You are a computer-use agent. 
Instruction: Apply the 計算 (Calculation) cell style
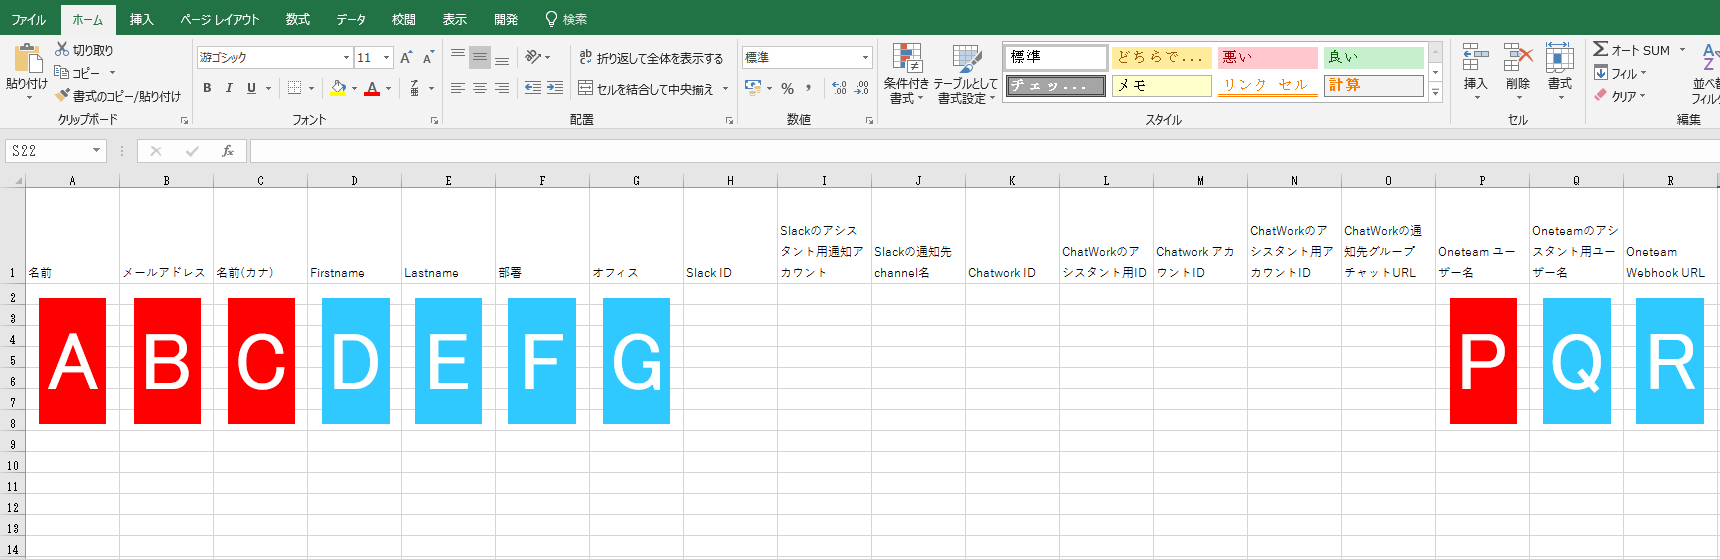[1374, 86]
